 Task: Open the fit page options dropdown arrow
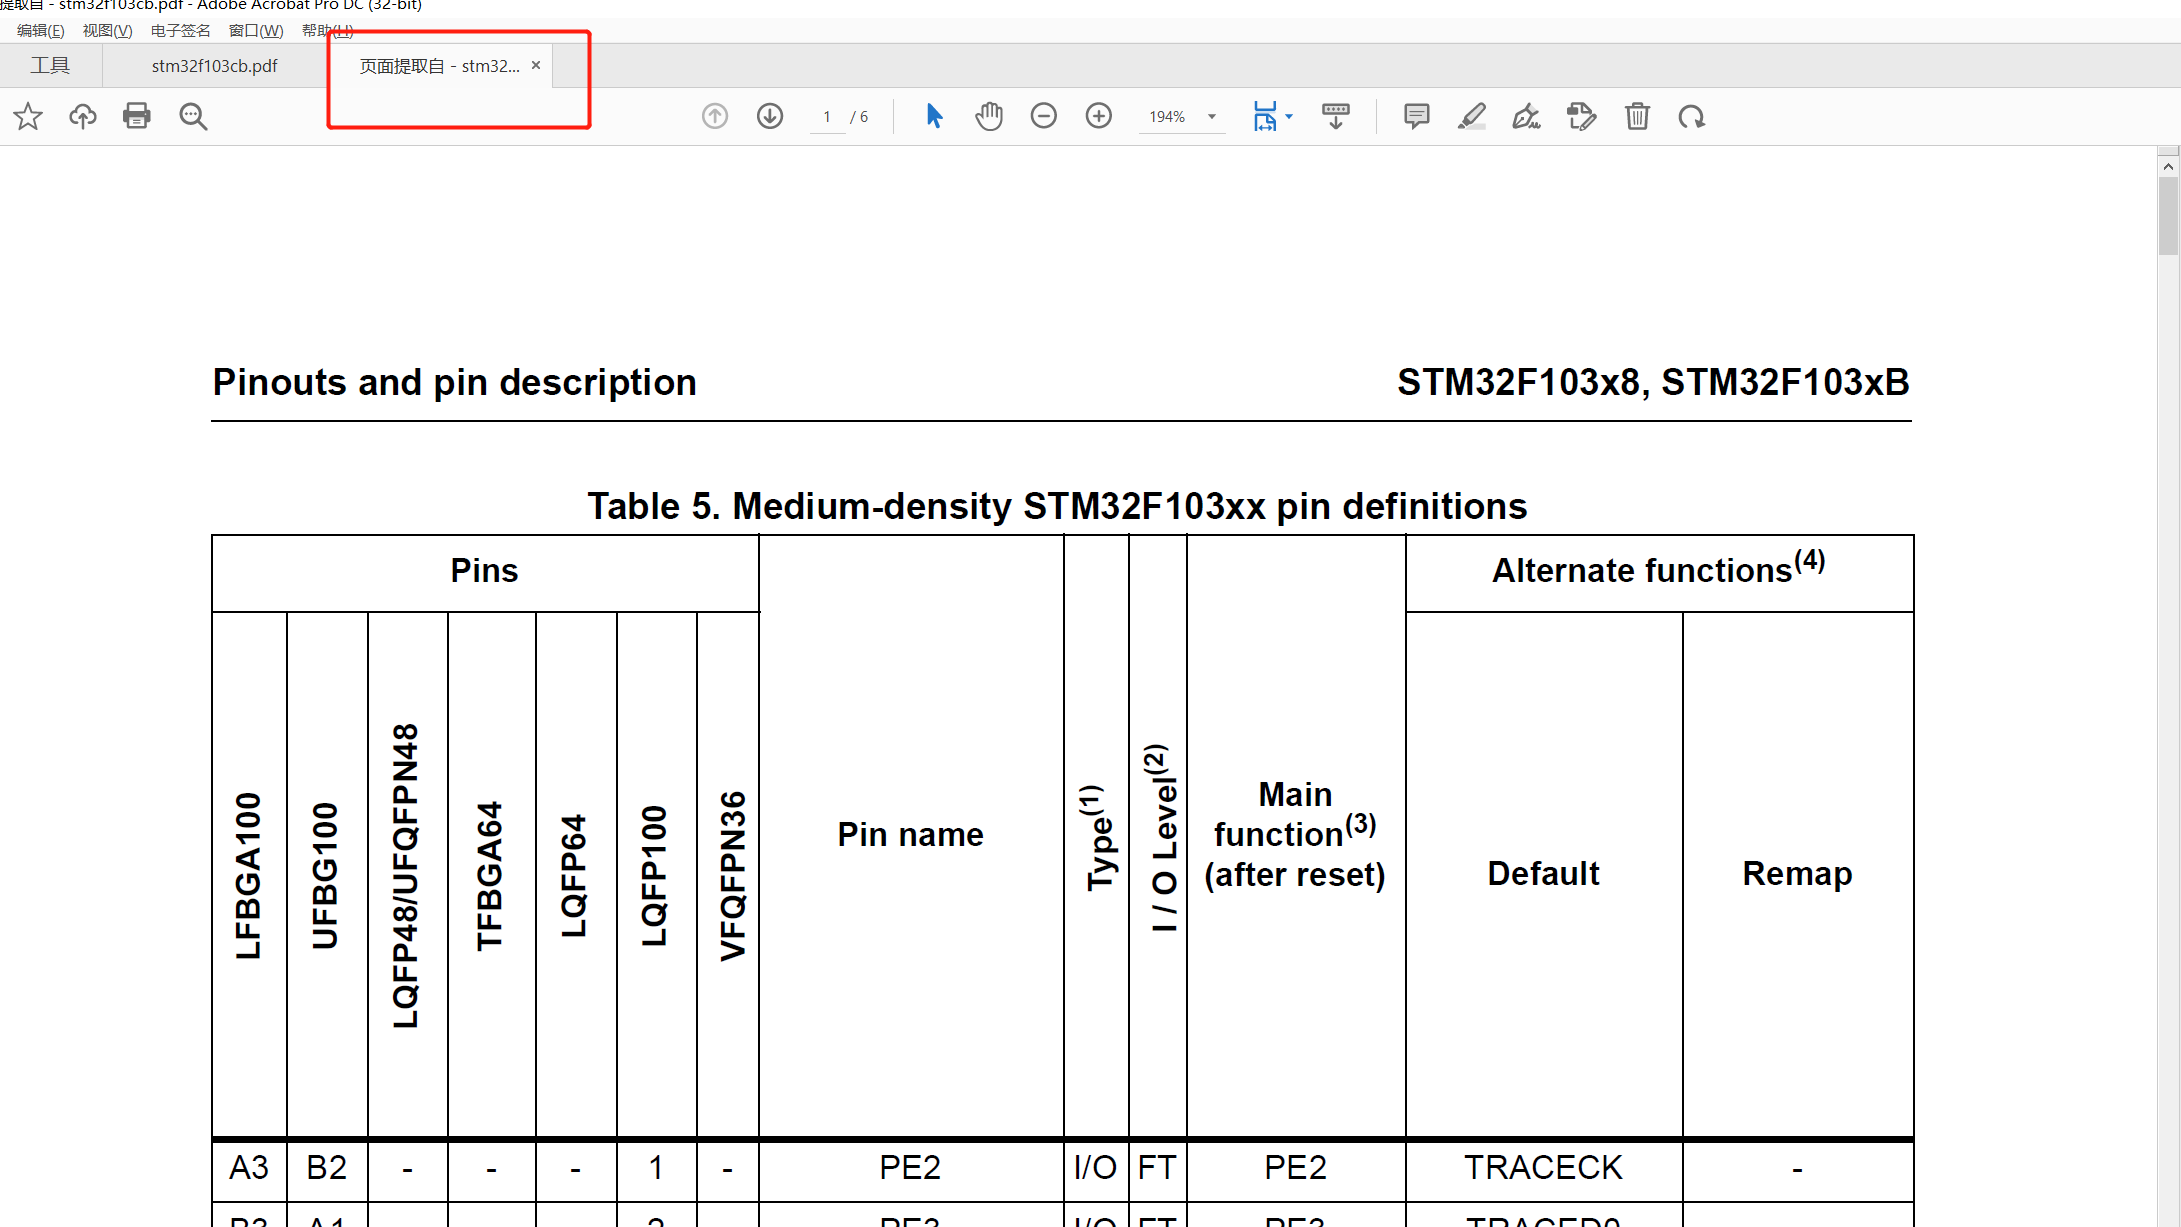pyautogui.click(x=1289, y=117)
